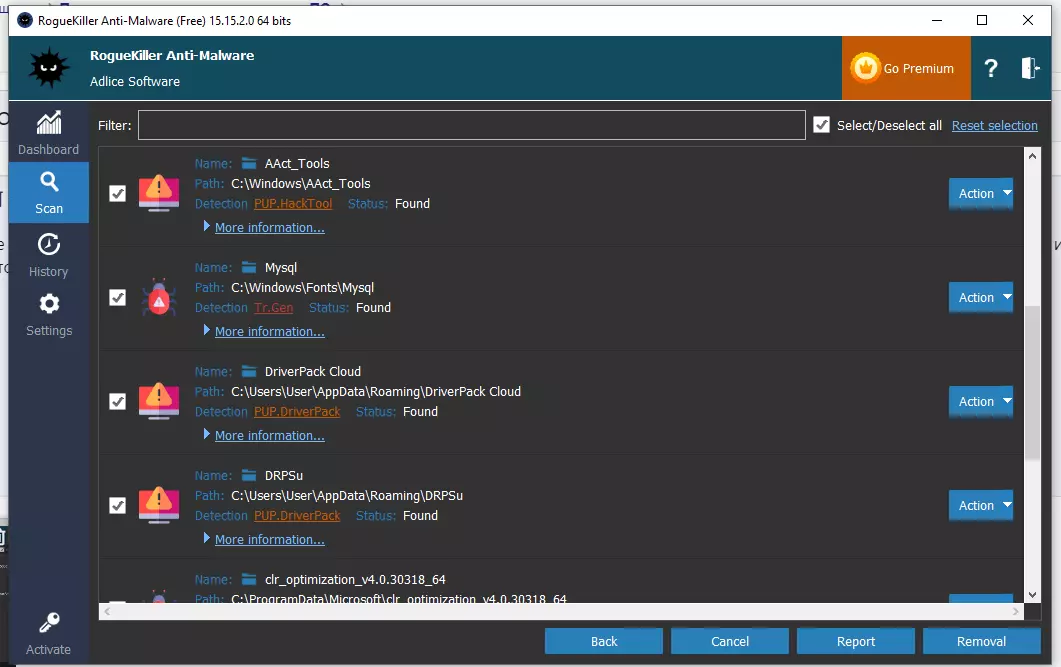Screen dimensions: 1061x667
Task: Open the Dashboard chart icon
Action: (x=48, y=123)
